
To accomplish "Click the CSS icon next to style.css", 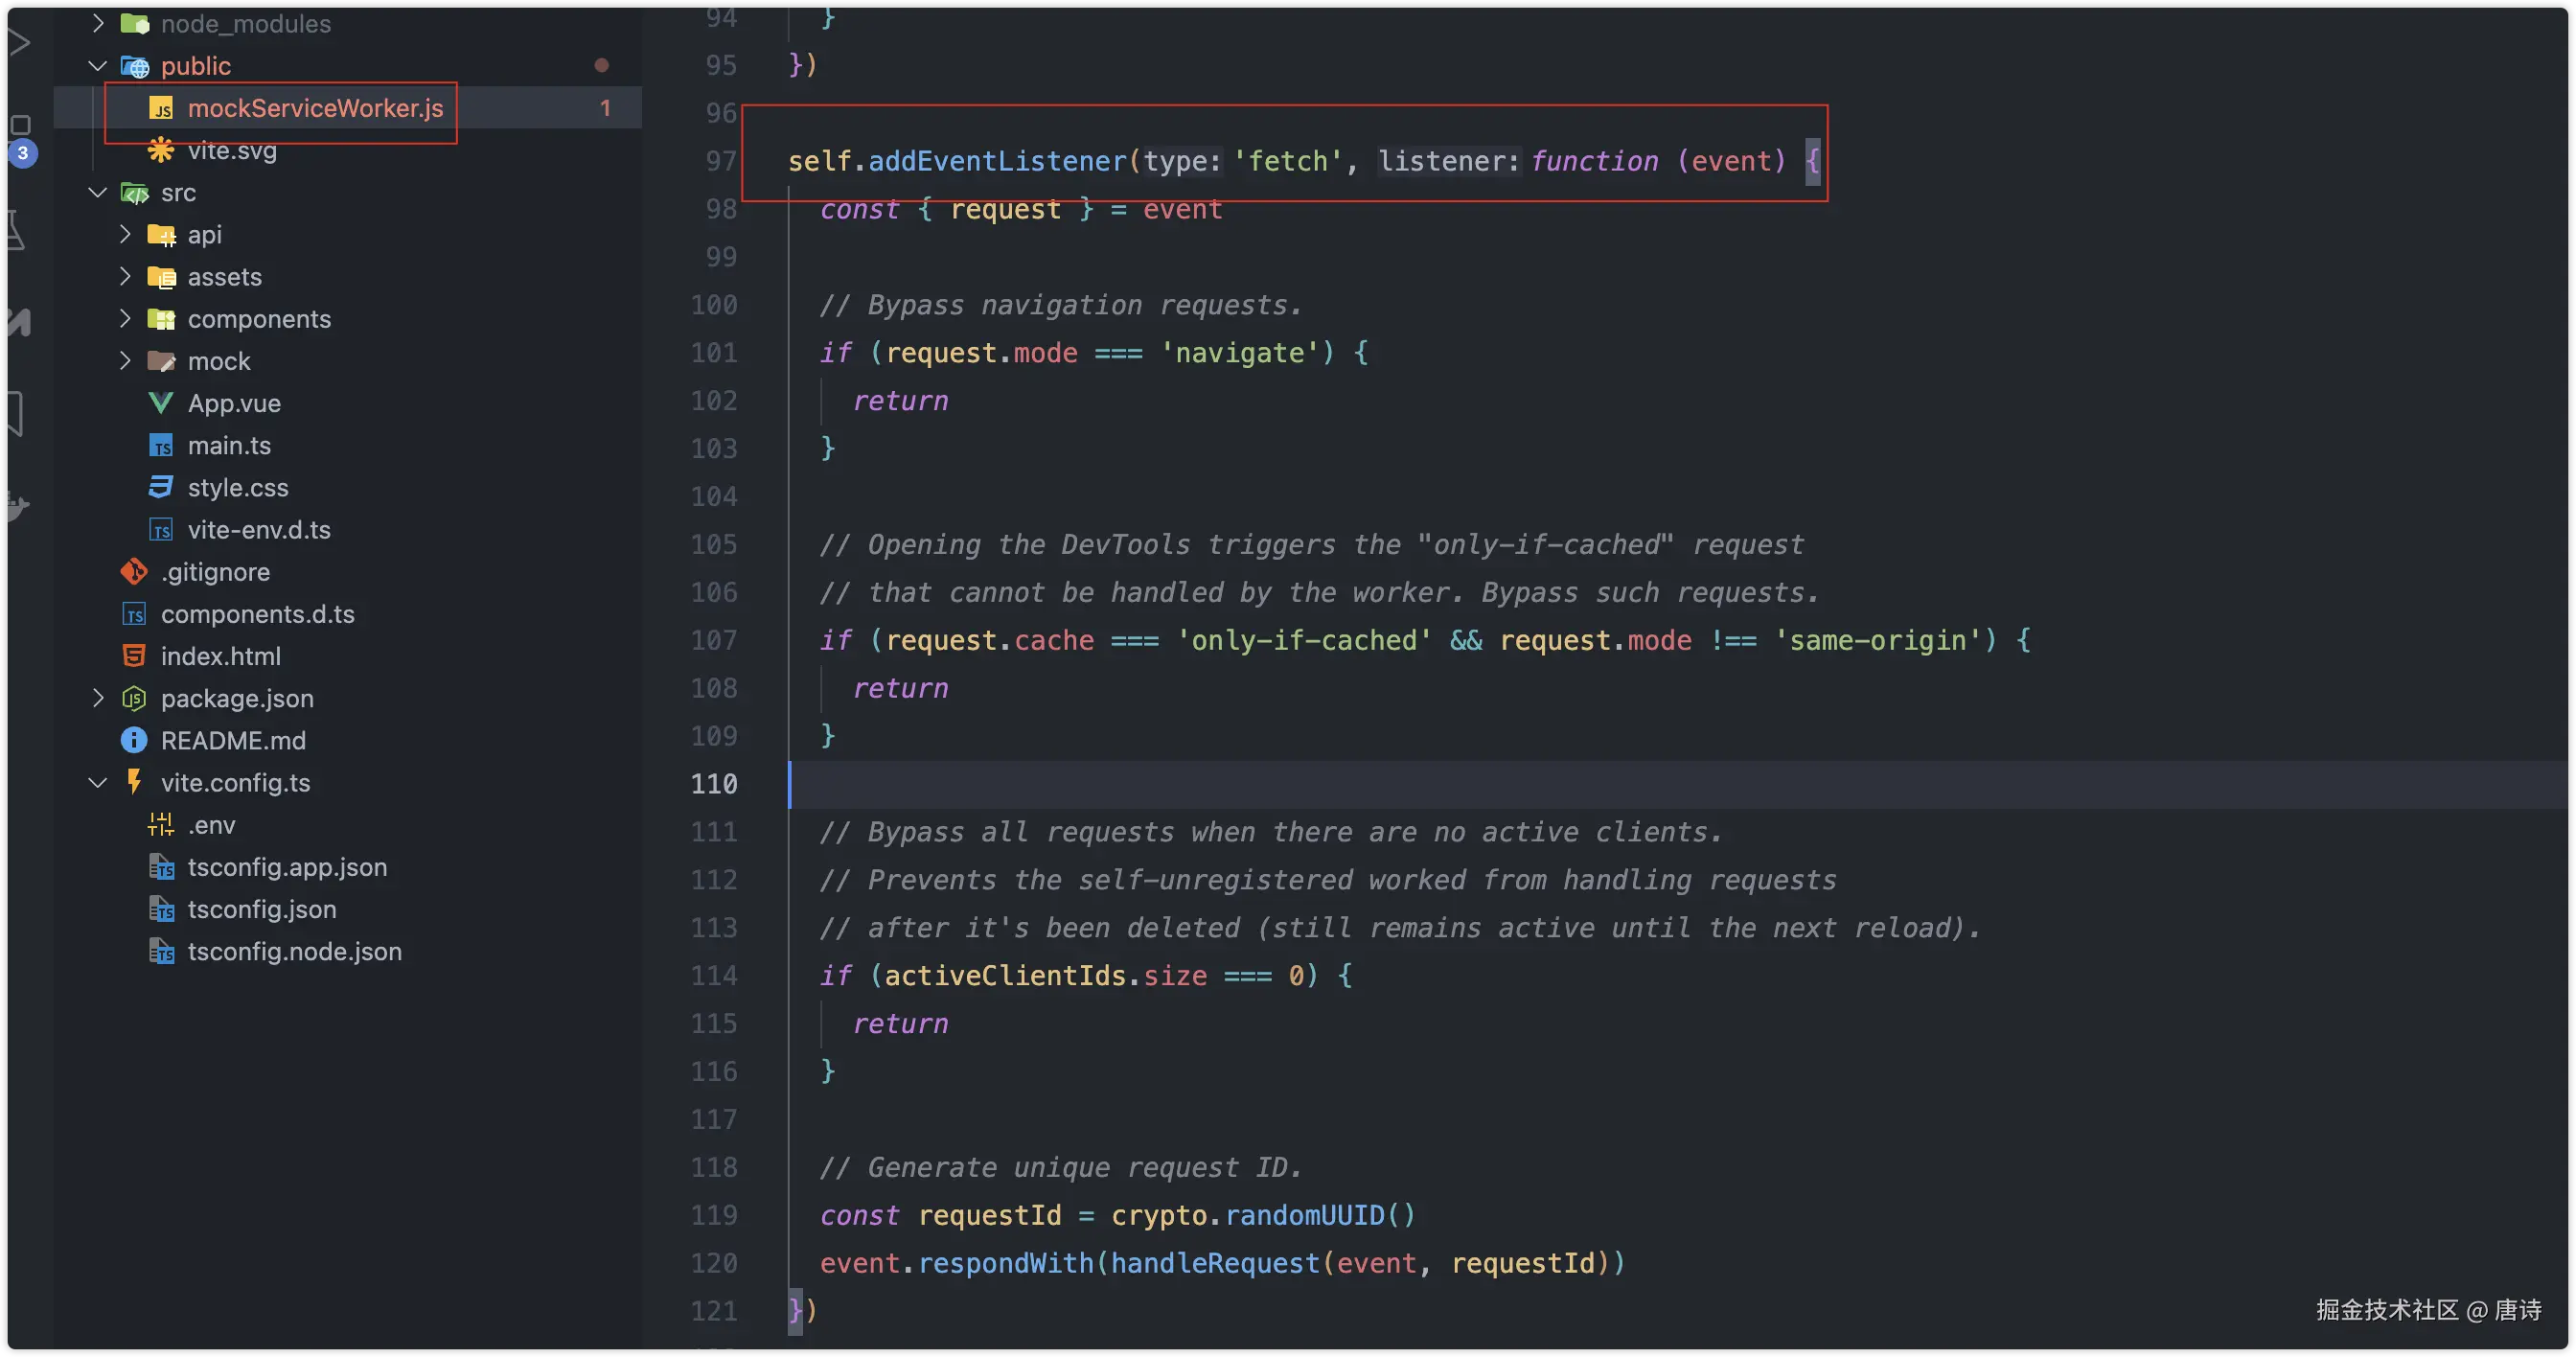I will click(160, 487).
